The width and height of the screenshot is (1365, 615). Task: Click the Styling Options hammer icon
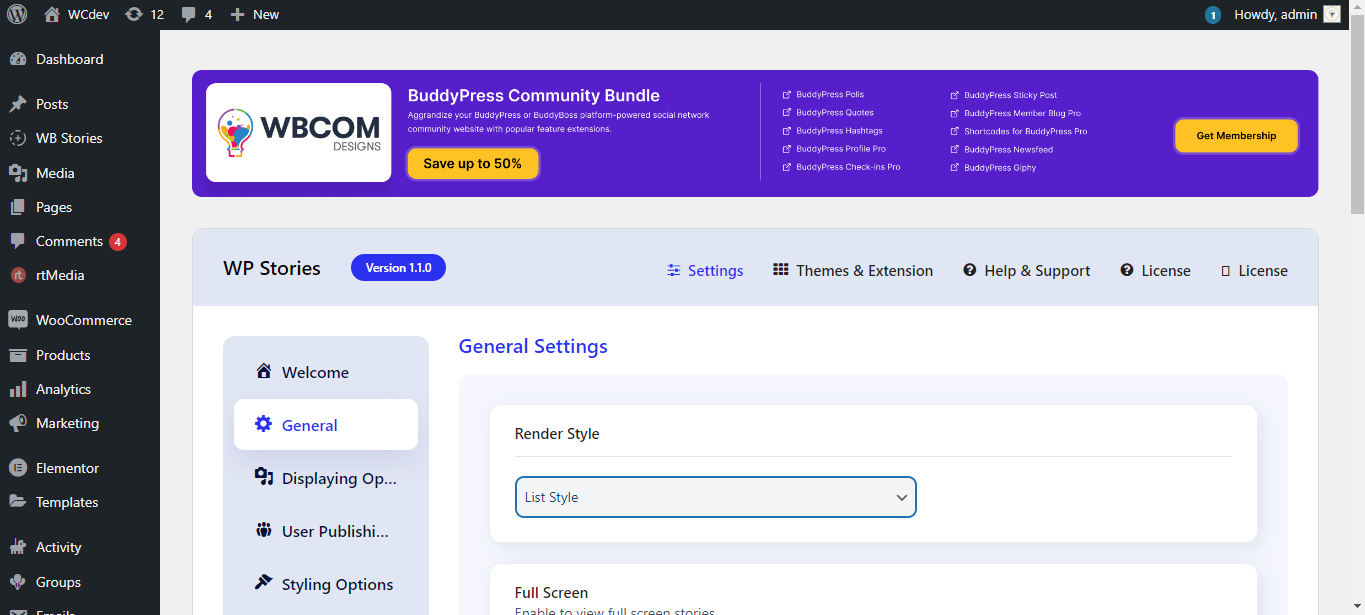[264, 583]
